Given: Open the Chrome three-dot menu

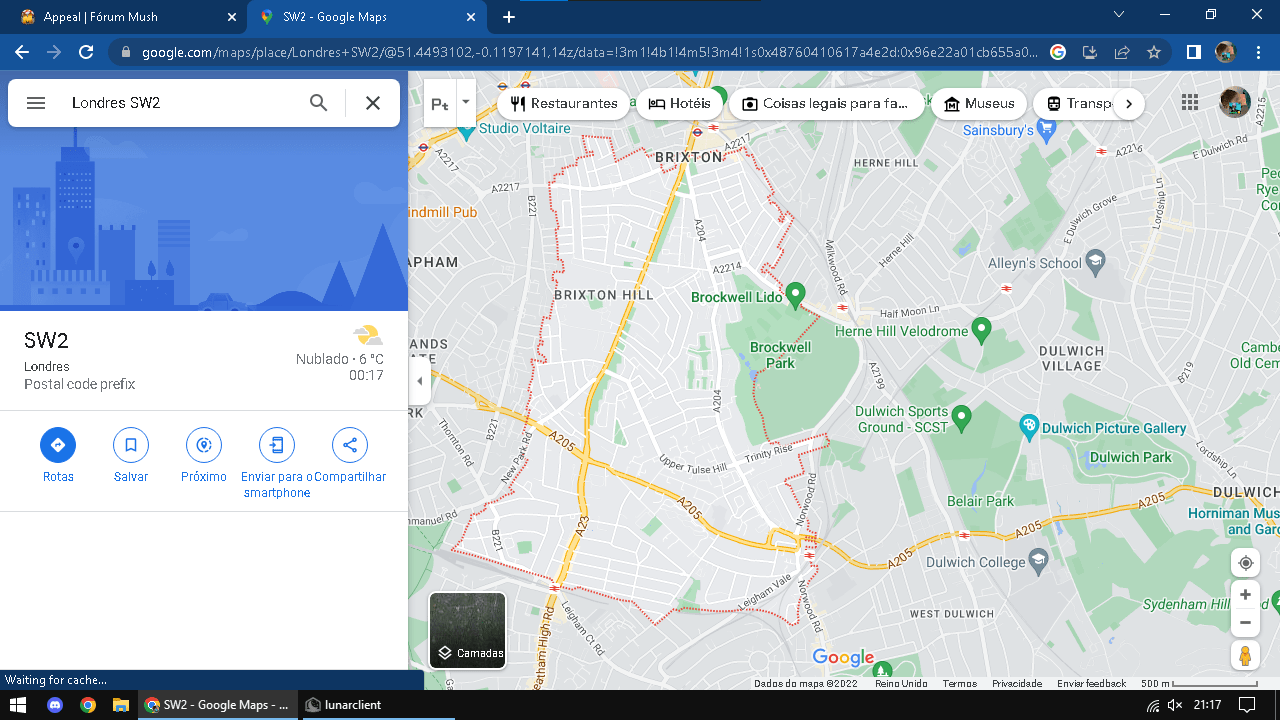Looking at the screenshot, I should click(1257, 52).
